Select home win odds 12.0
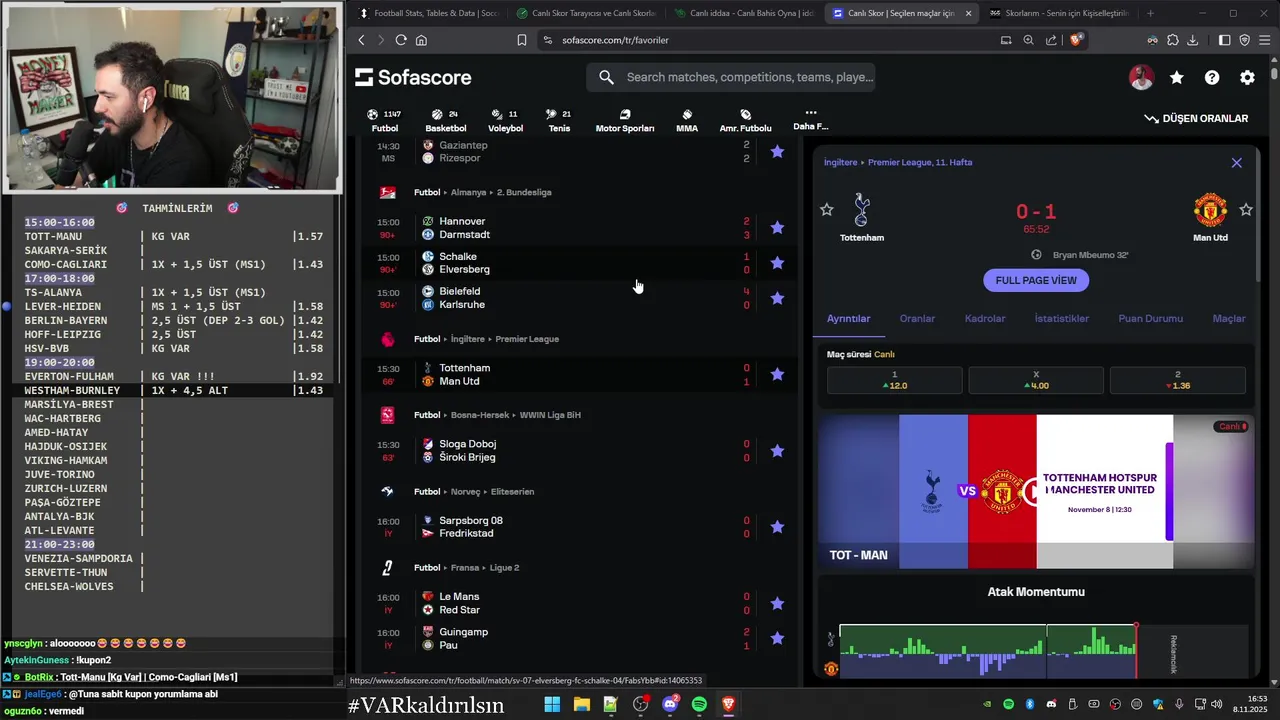 [x=895, y=380]
